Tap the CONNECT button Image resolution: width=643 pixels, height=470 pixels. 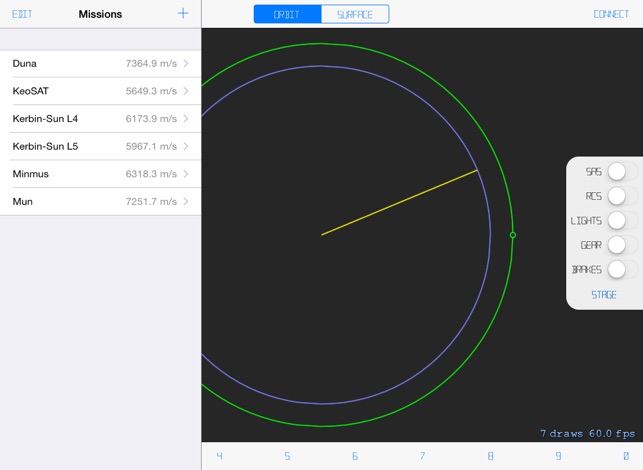point(611,14)
